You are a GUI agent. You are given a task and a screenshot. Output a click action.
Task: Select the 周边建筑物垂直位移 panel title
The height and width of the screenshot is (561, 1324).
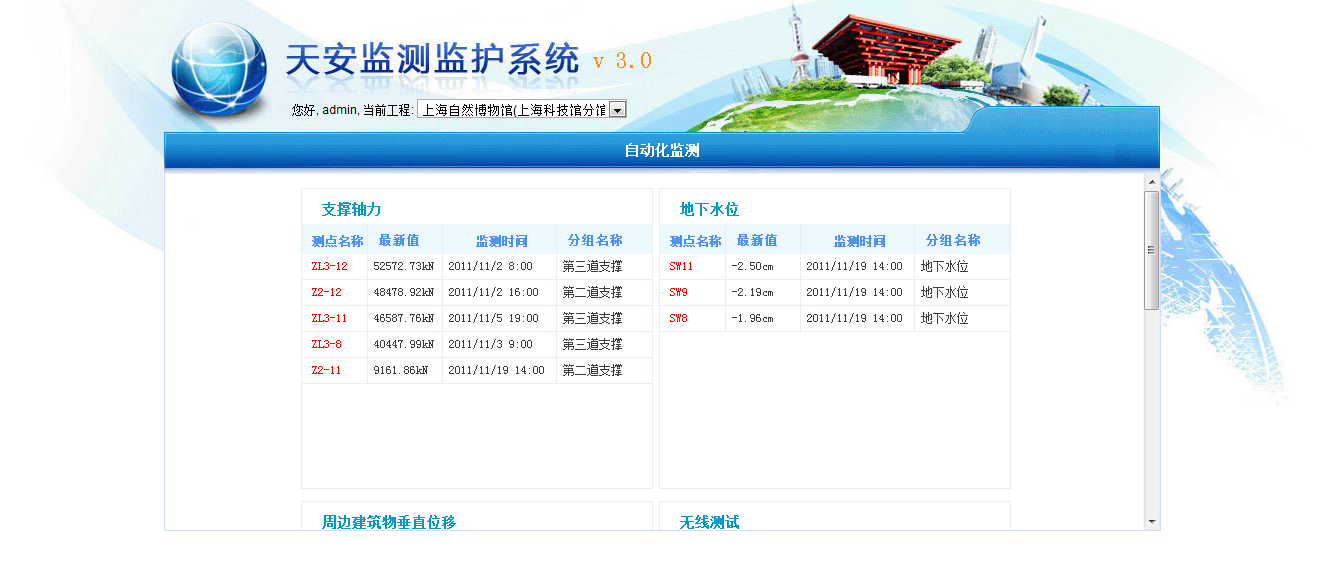point(389,522)
